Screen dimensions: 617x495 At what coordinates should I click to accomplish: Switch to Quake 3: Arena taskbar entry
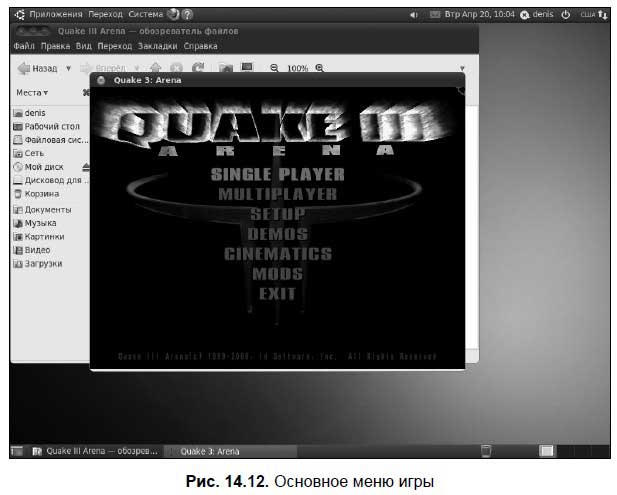pos(210,451)
